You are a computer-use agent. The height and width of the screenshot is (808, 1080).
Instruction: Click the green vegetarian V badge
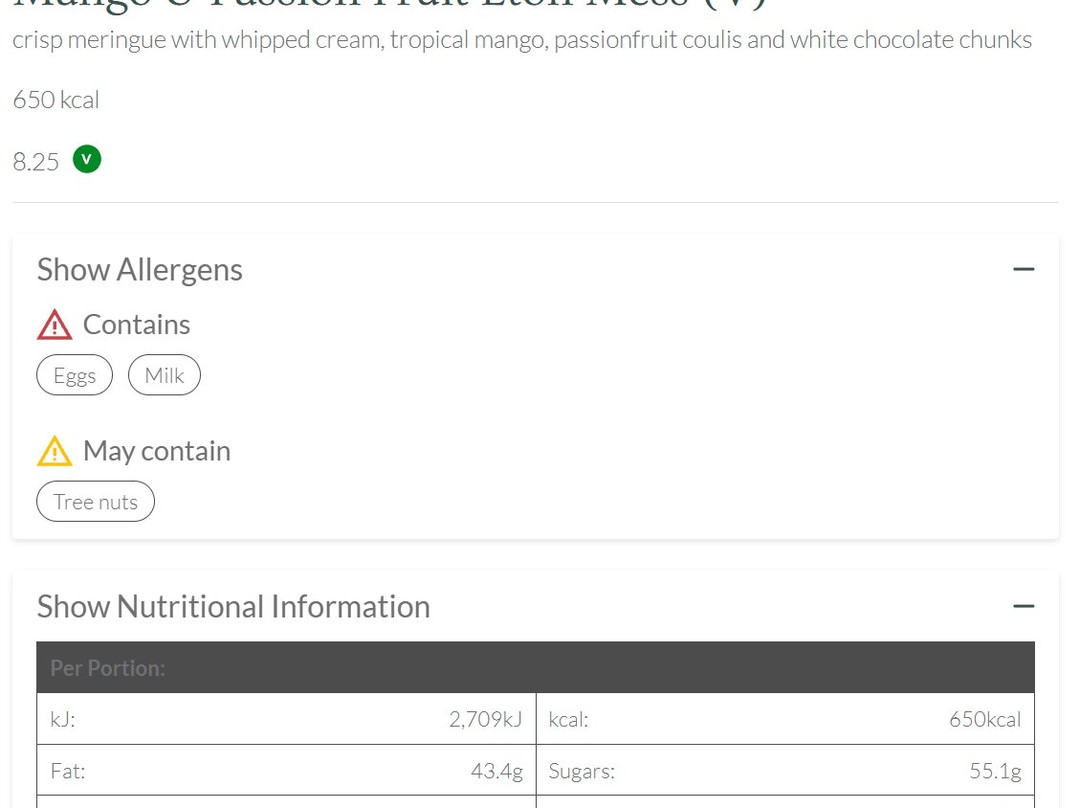point(87,159)
